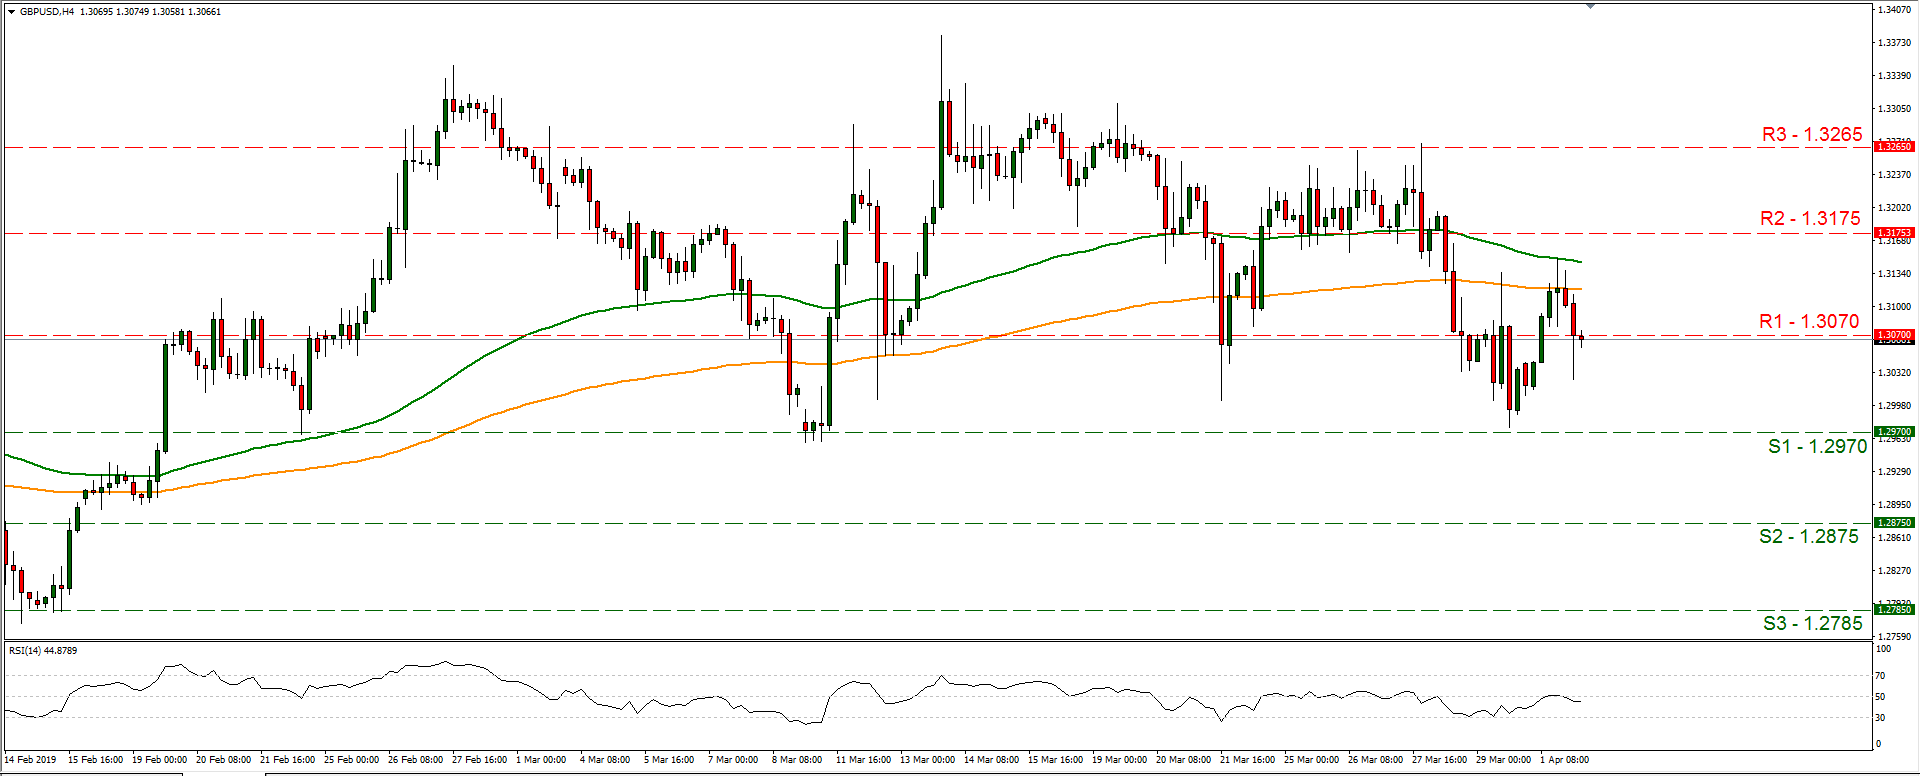
Task: Click the 1.28950 price scale value
Action: 1895,505
